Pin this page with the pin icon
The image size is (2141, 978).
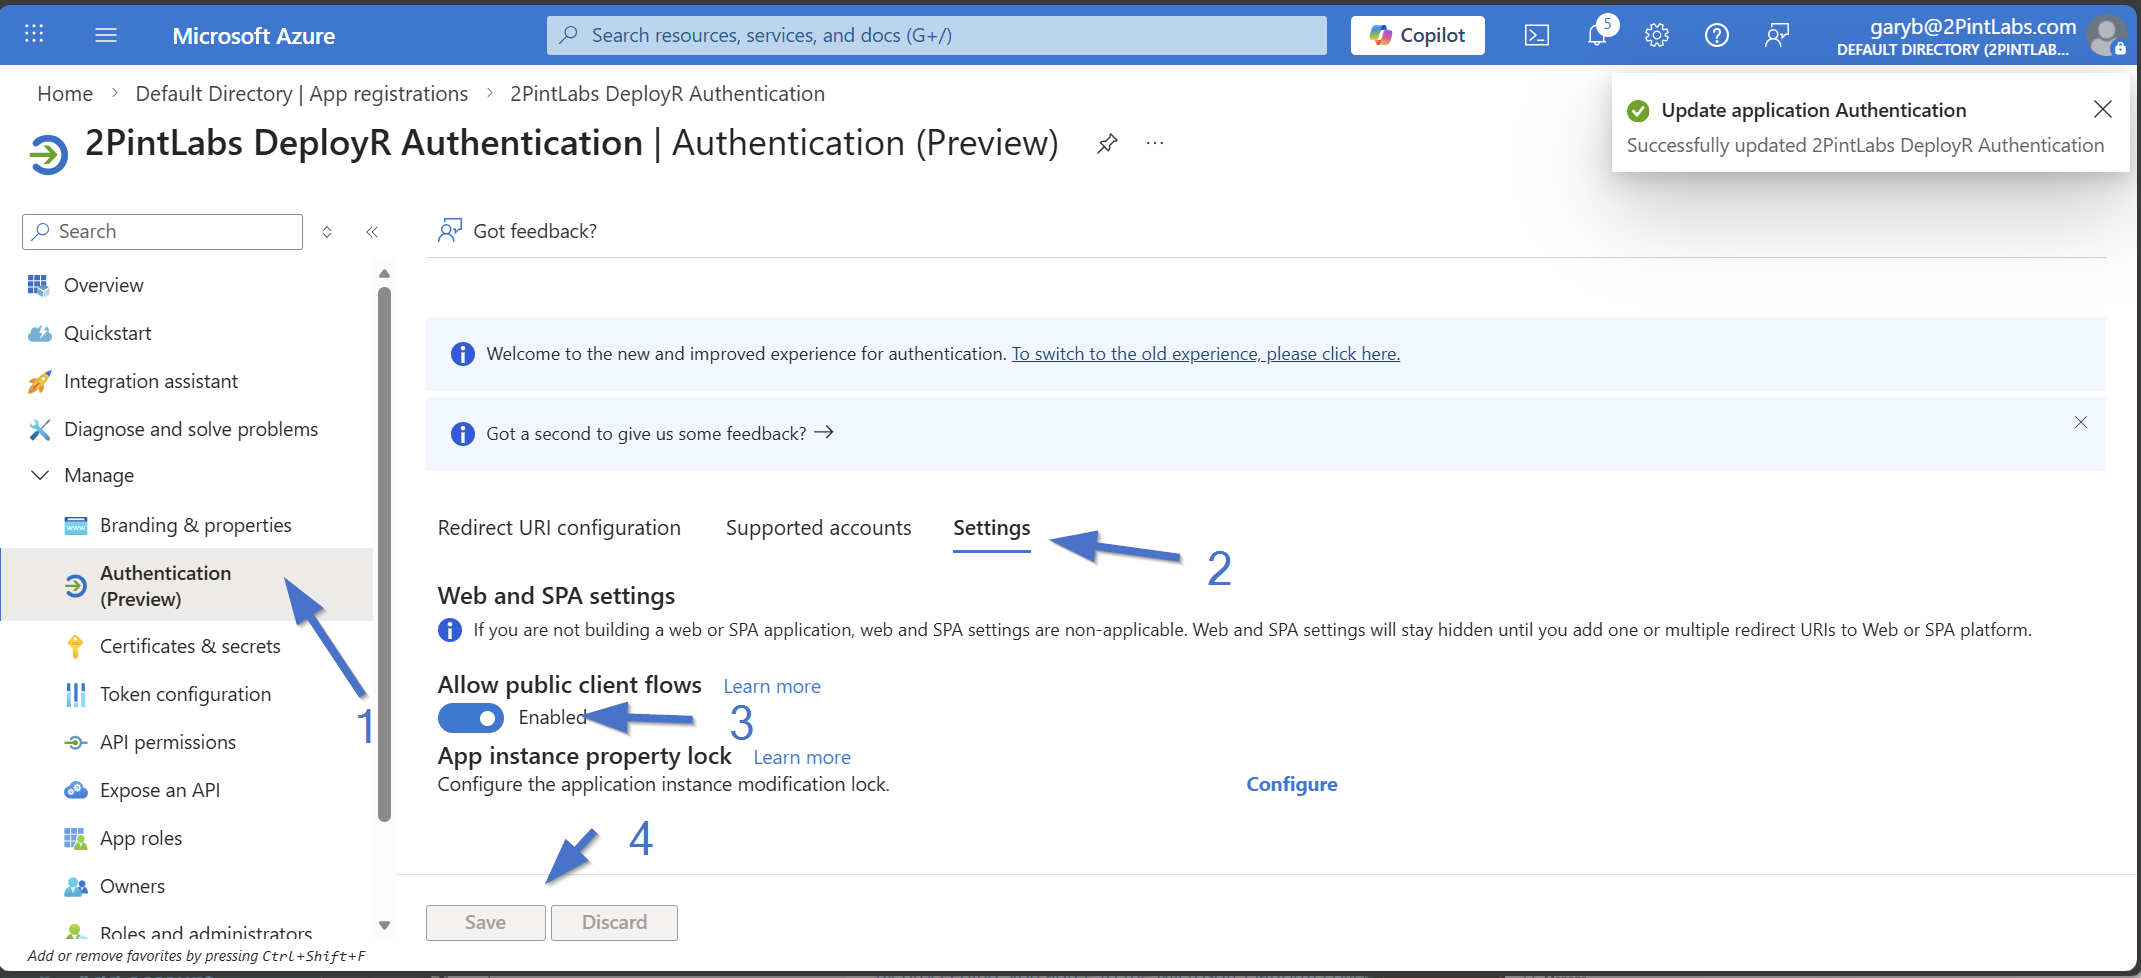pyautogui.click(x=1107, y=144)
